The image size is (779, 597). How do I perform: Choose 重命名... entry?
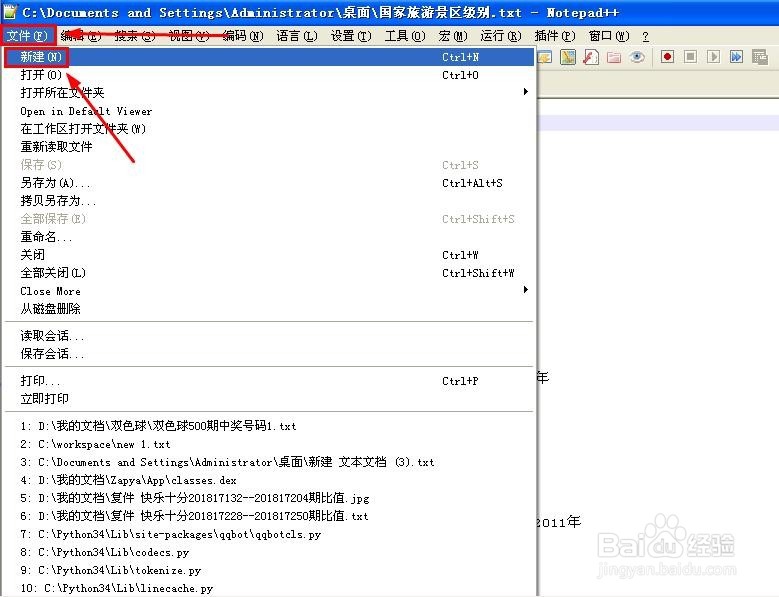269,237
